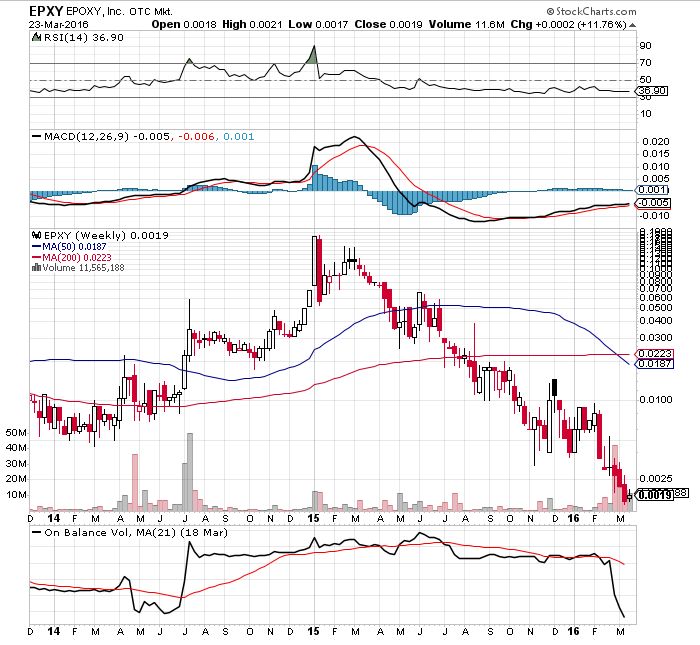The height and width of the screenshot is (645, 700).
Task: Click the 0.001 value tag on MACD axis
Action: coord(651,190)
